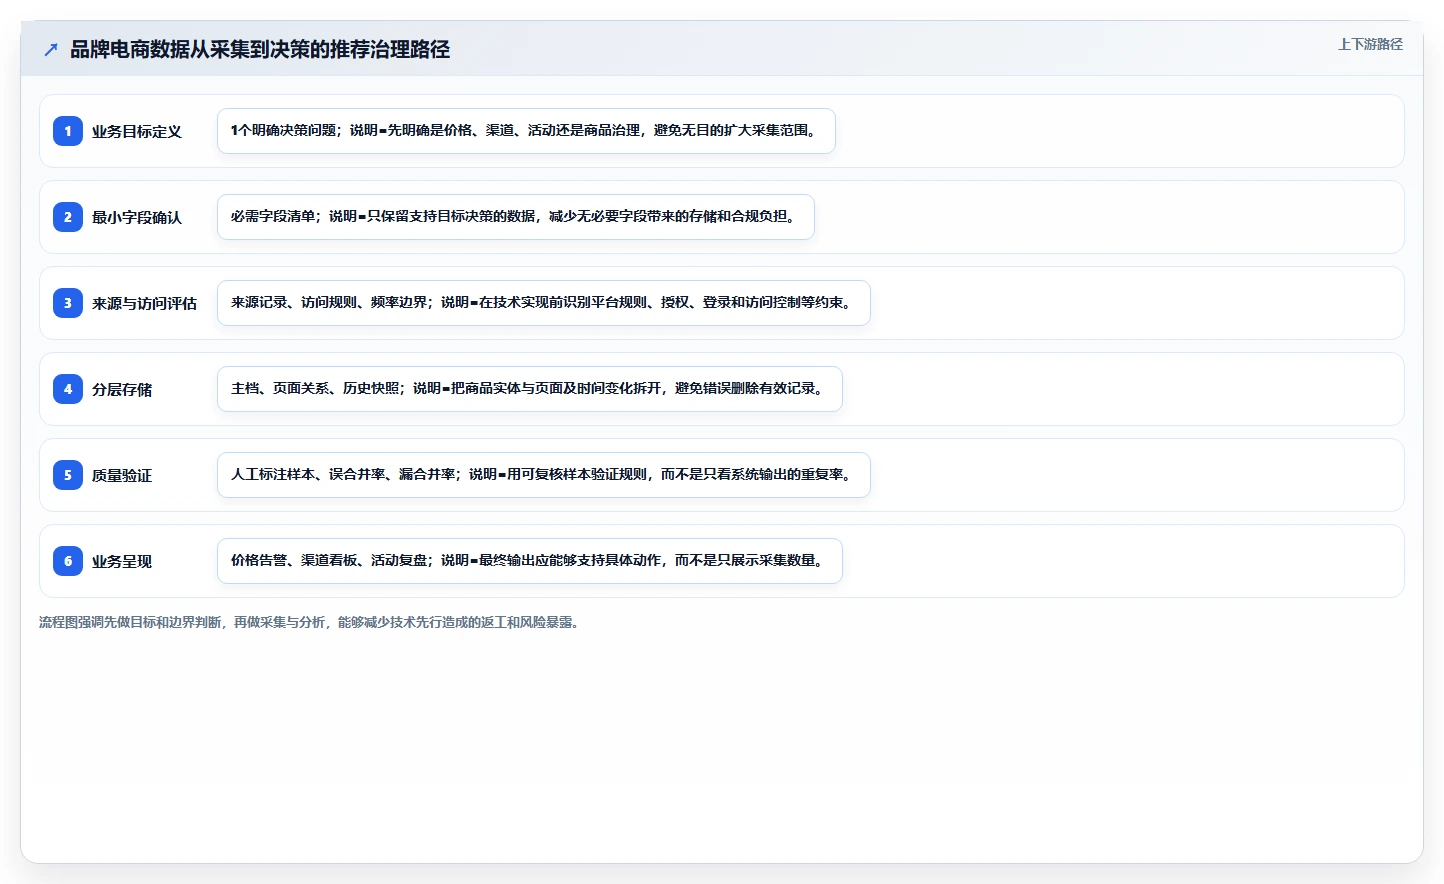Click the arrow icon beside the title

(x=51, y=49)
